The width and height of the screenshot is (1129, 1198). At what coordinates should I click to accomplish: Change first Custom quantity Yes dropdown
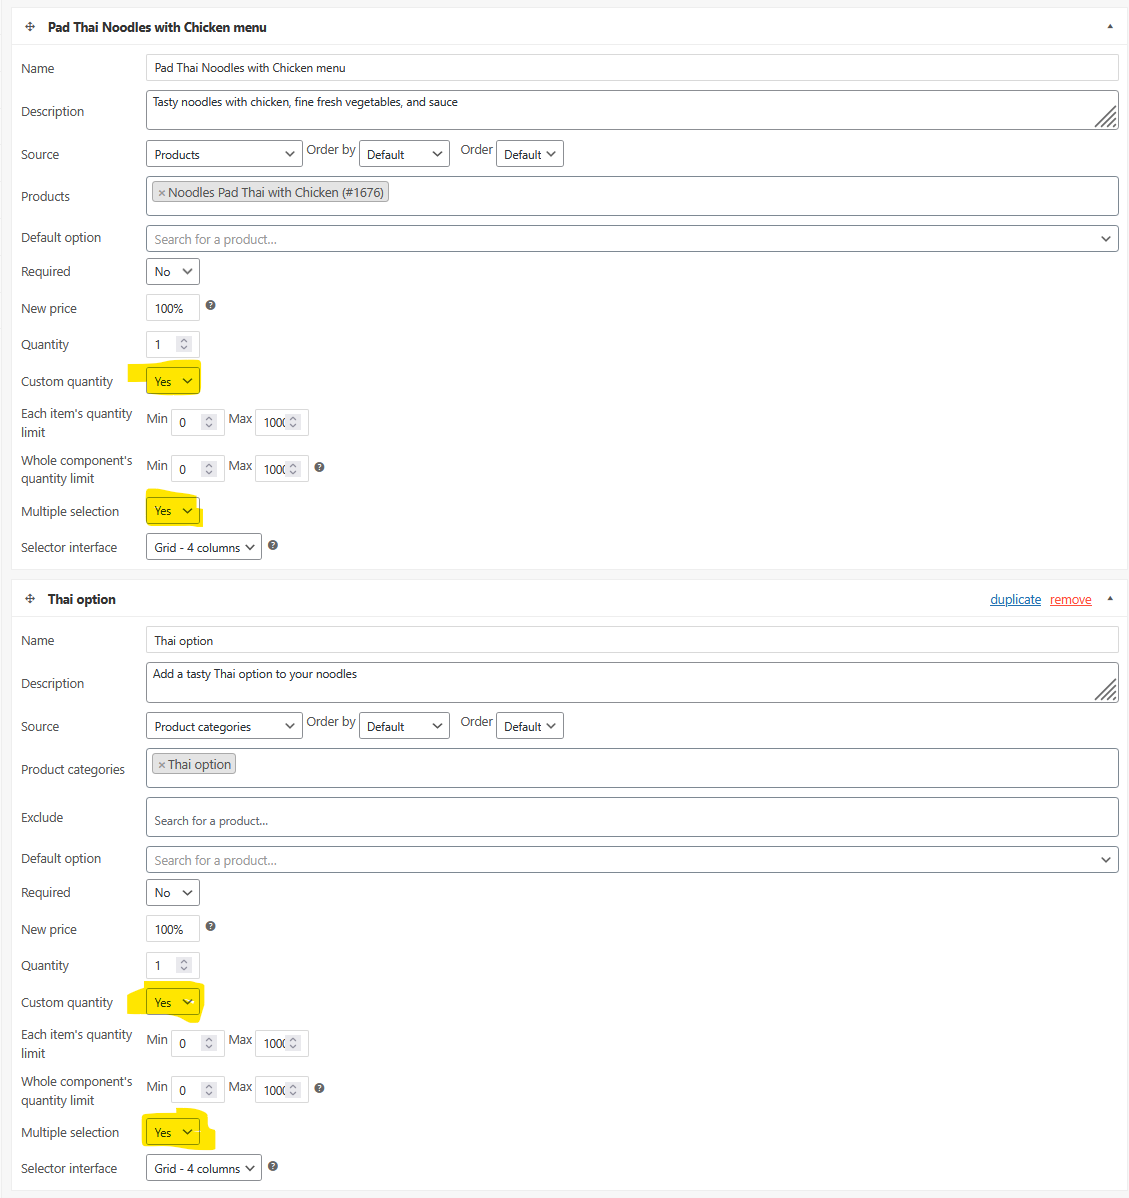tap(173, 381)
